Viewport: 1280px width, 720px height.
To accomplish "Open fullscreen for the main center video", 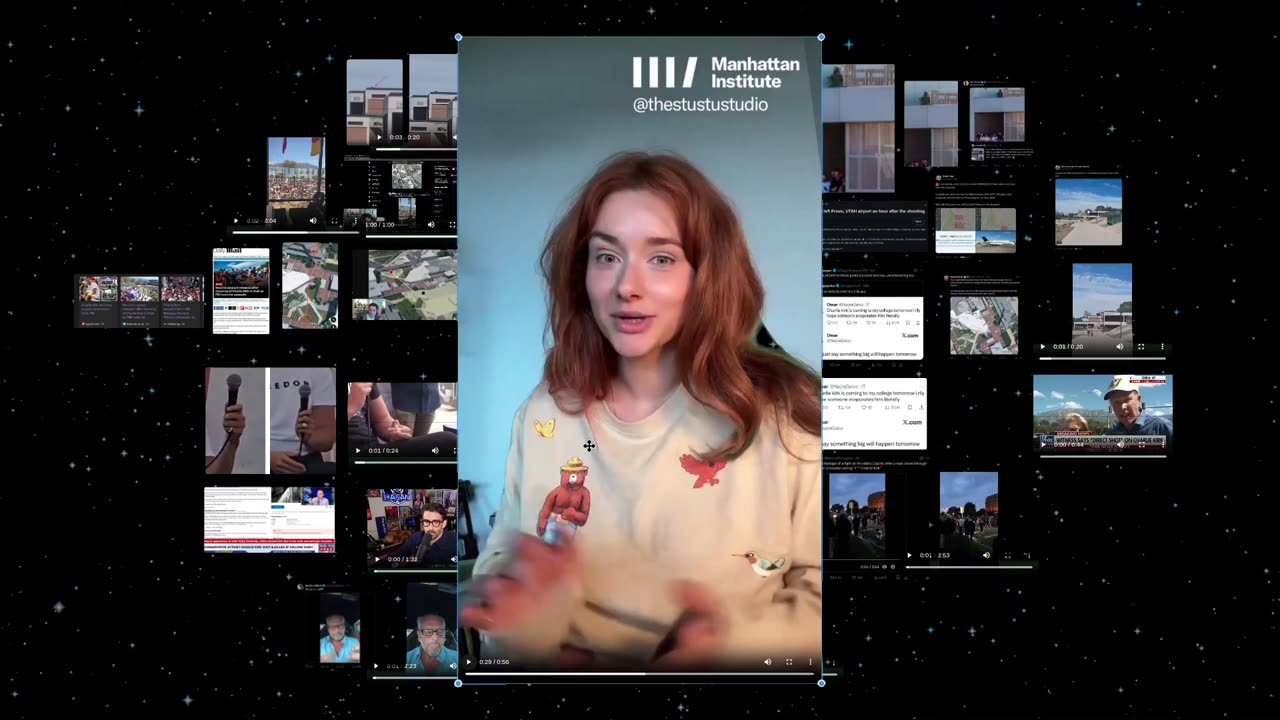I will (x=789, y=662).
